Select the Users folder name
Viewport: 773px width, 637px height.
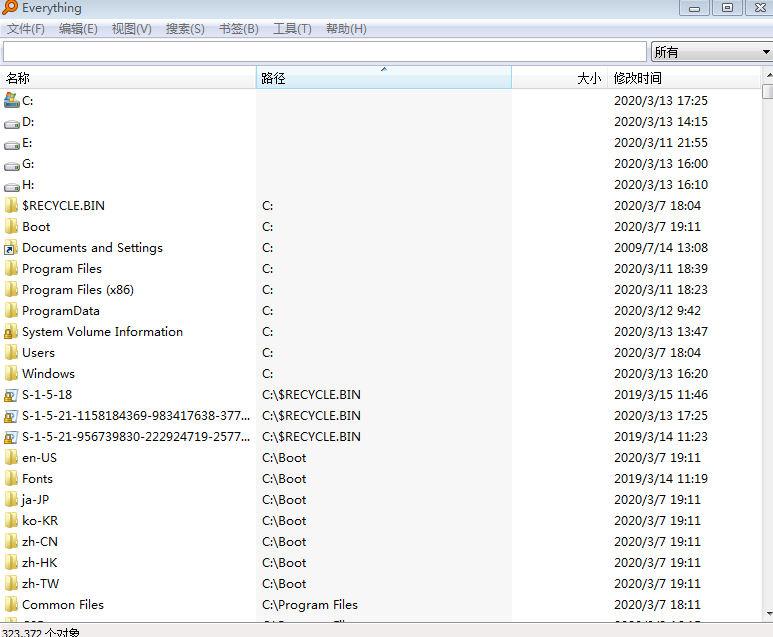point(38,353)
